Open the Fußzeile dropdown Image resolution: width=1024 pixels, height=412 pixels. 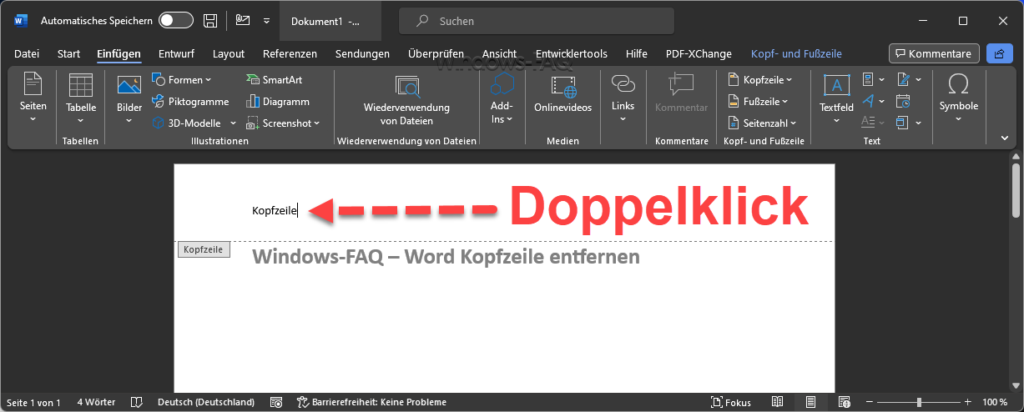[758, 101]
